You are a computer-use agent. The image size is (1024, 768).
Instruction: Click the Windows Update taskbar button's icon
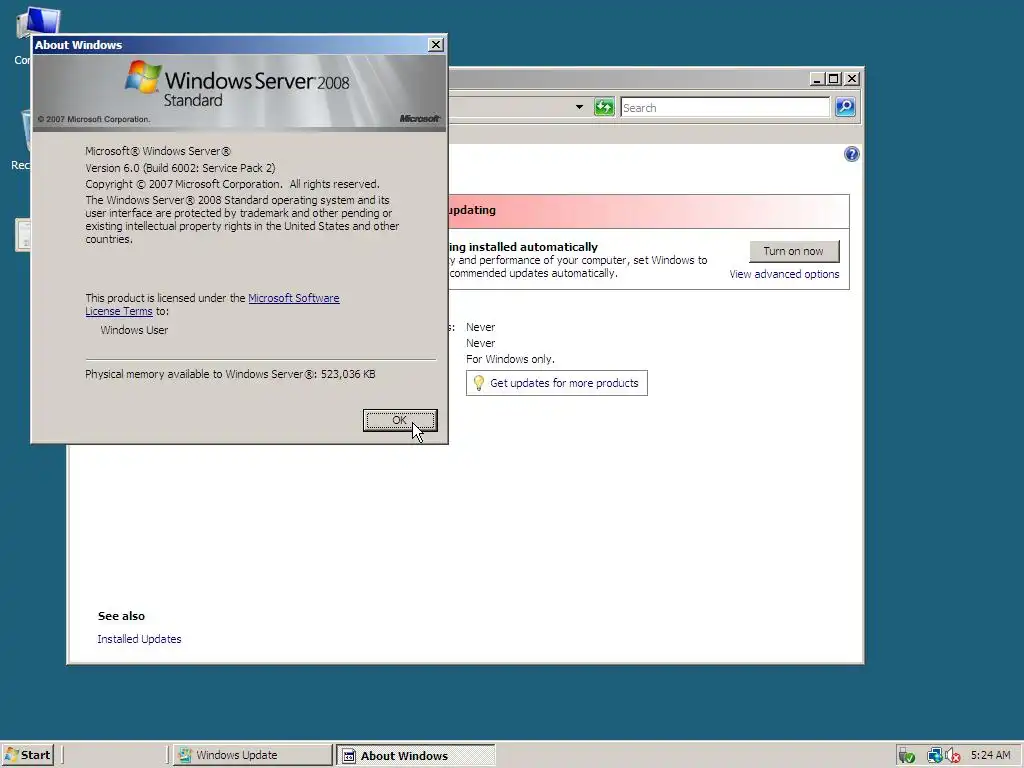(x=185, y=755)
